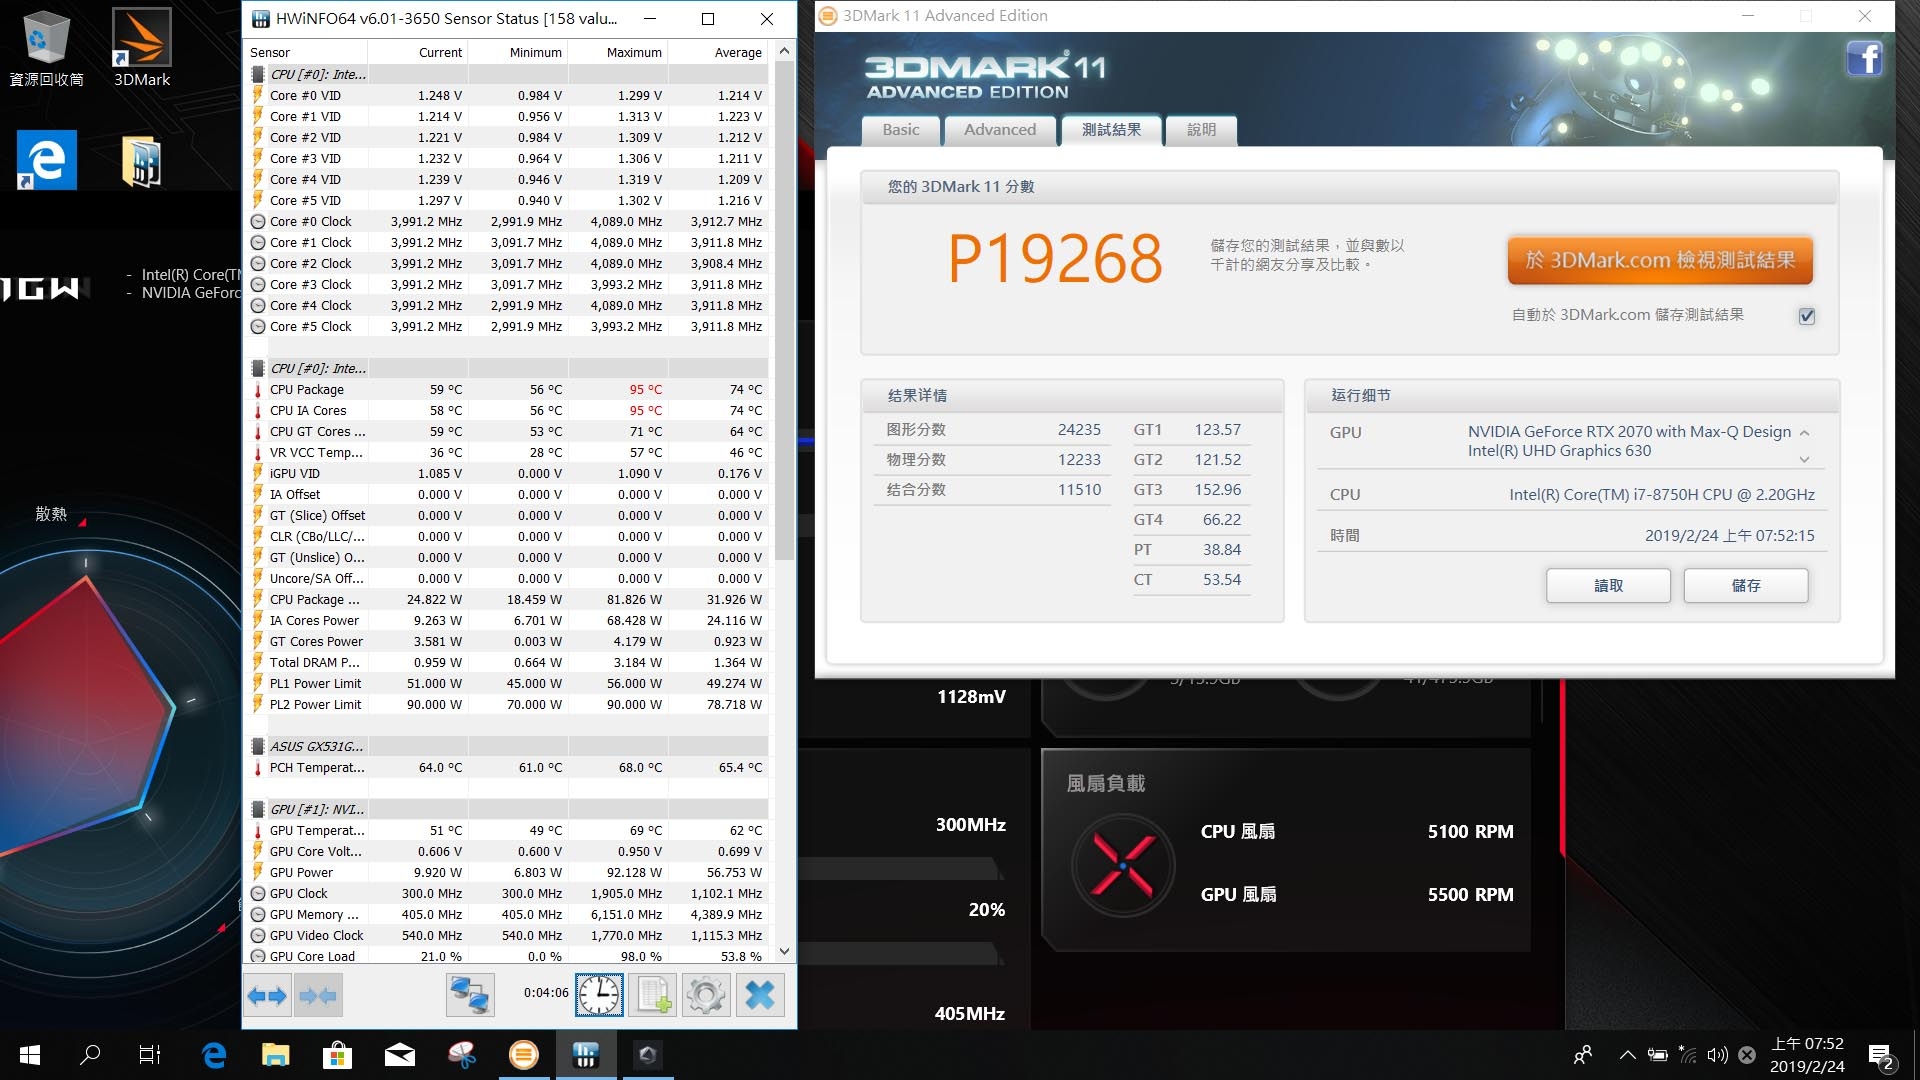Click Current column header in HWiNFO

[x=417, y=52]
